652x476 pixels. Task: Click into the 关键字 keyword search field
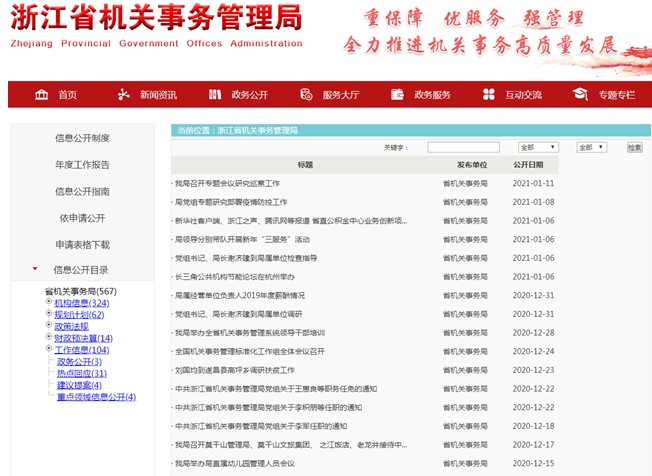[x=463, y=147]
